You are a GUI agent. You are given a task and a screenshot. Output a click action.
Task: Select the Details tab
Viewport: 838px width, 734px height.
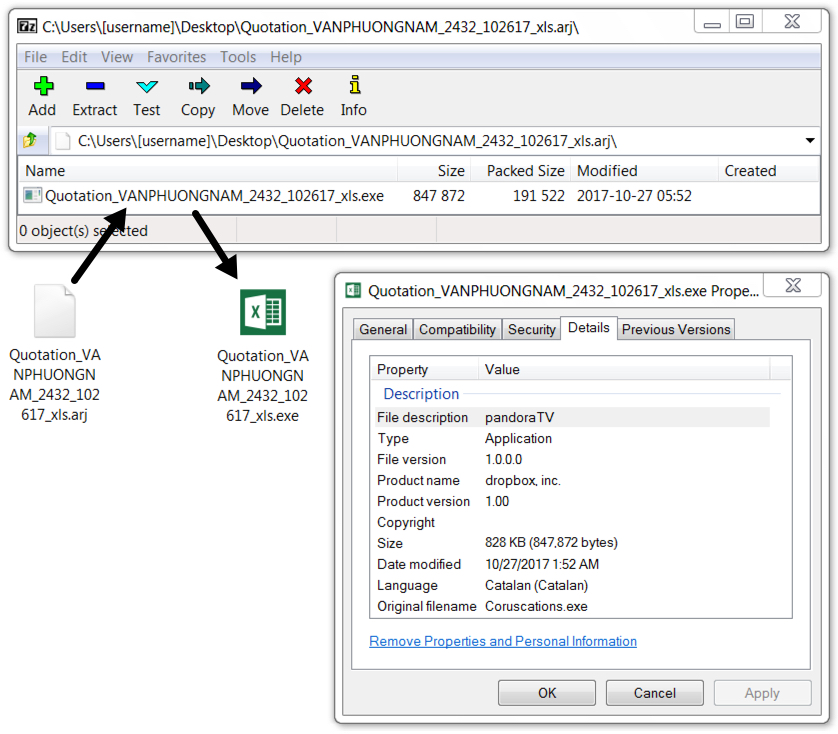tap(588, 328)
